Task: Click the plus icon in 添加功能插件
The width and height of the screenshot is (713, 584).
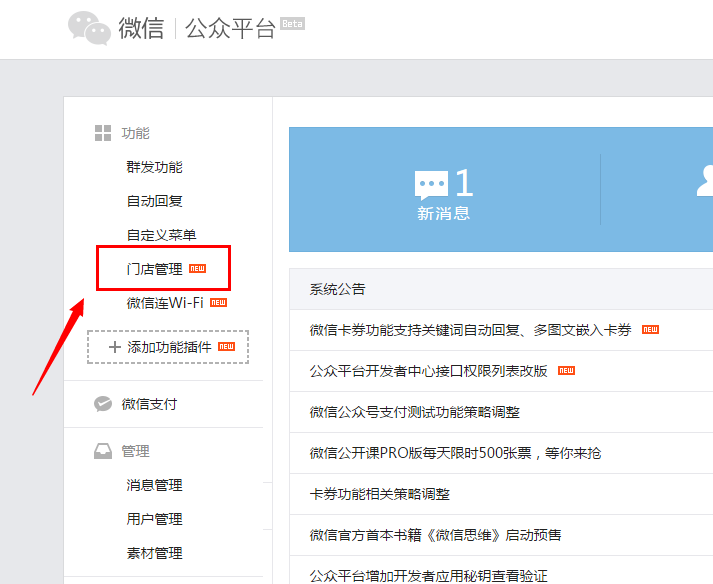Action: tap(115, 347)
